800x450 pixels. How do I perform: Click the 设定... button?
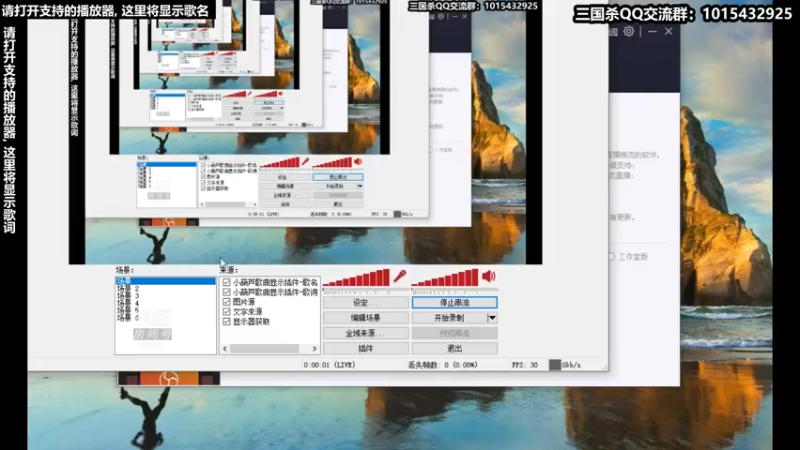click(366, 303)
